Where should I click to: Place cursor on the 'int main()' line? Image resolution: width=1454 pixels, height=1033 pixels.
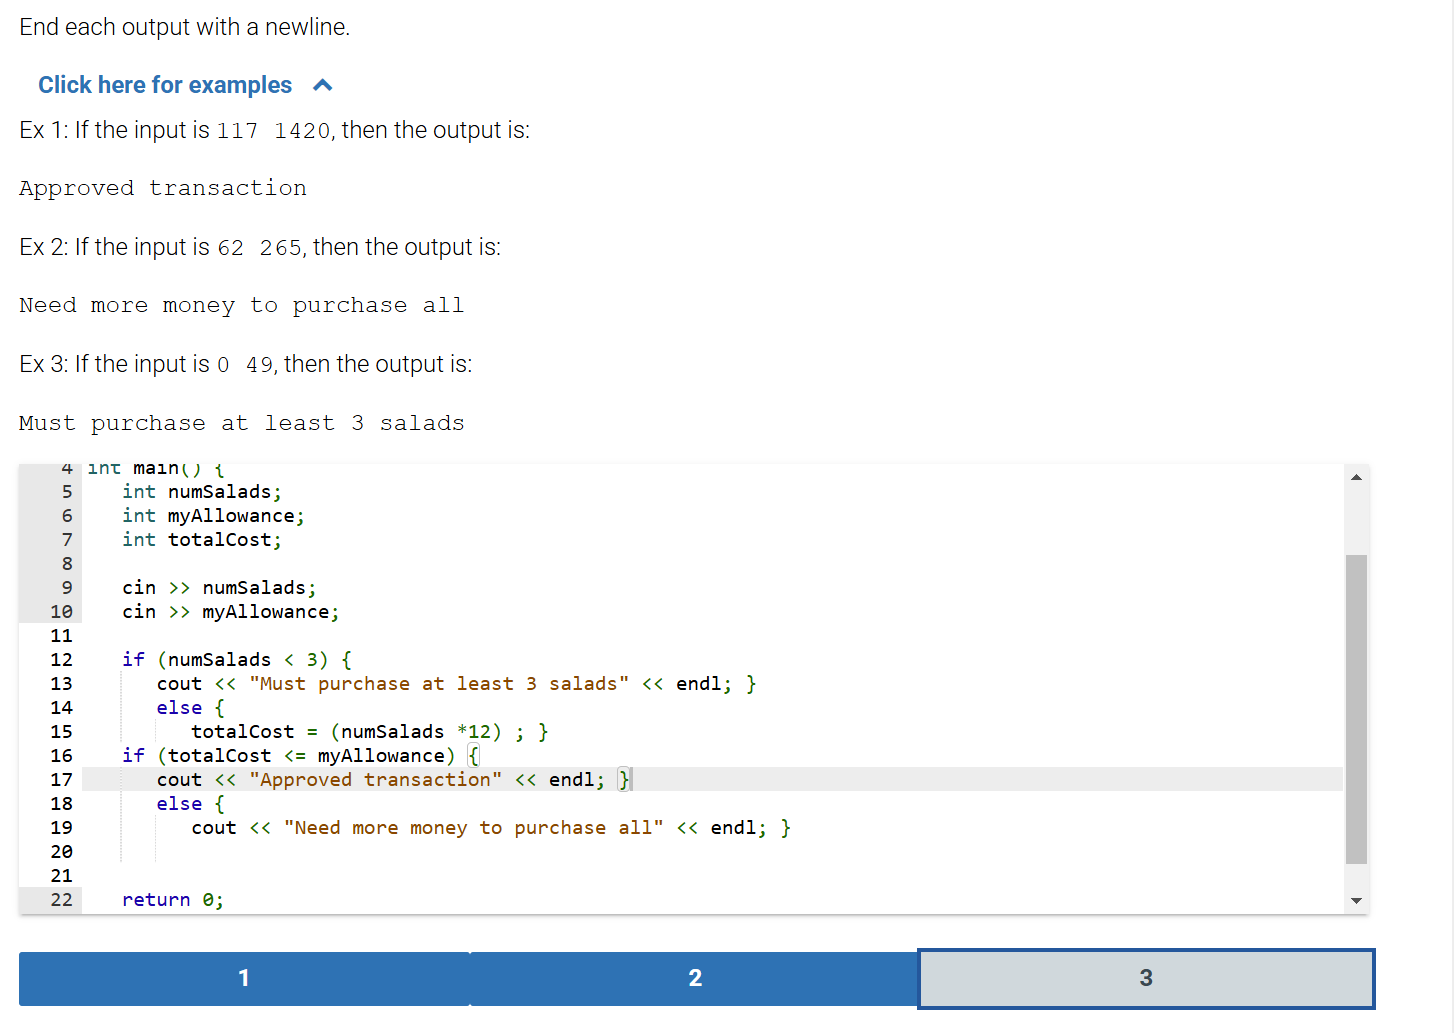tap(152, 467)
